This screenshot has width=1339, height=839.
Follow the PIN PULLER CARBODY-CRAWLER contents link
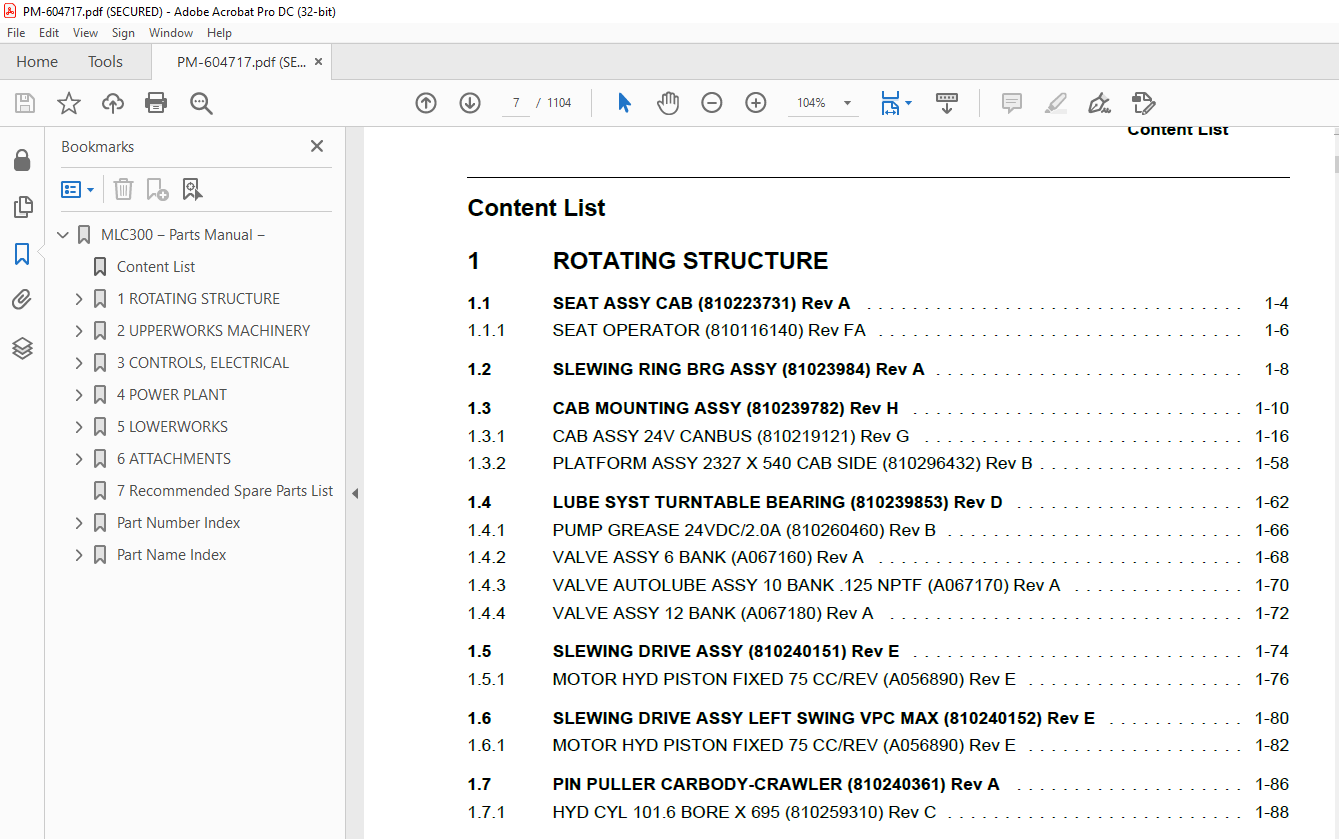[x=776, y=784]
